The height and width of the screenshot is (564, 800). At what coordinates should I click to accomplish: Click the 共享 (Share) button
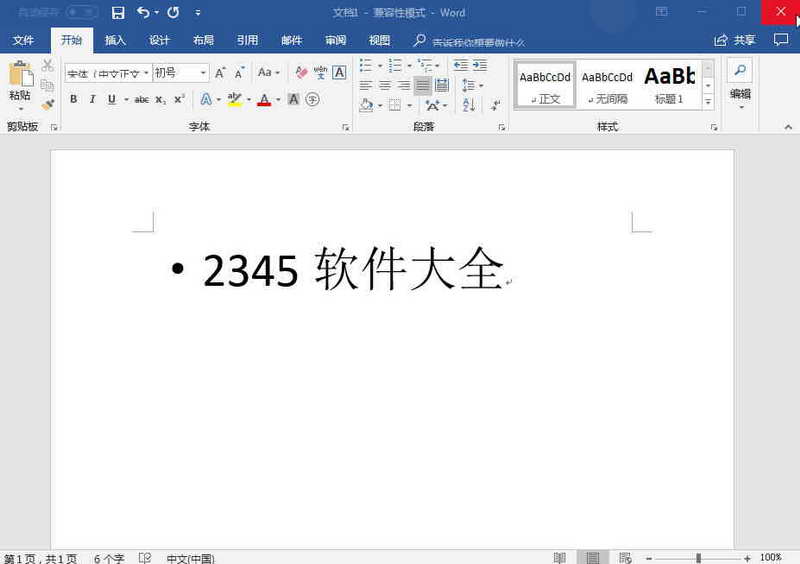point(735,41)
